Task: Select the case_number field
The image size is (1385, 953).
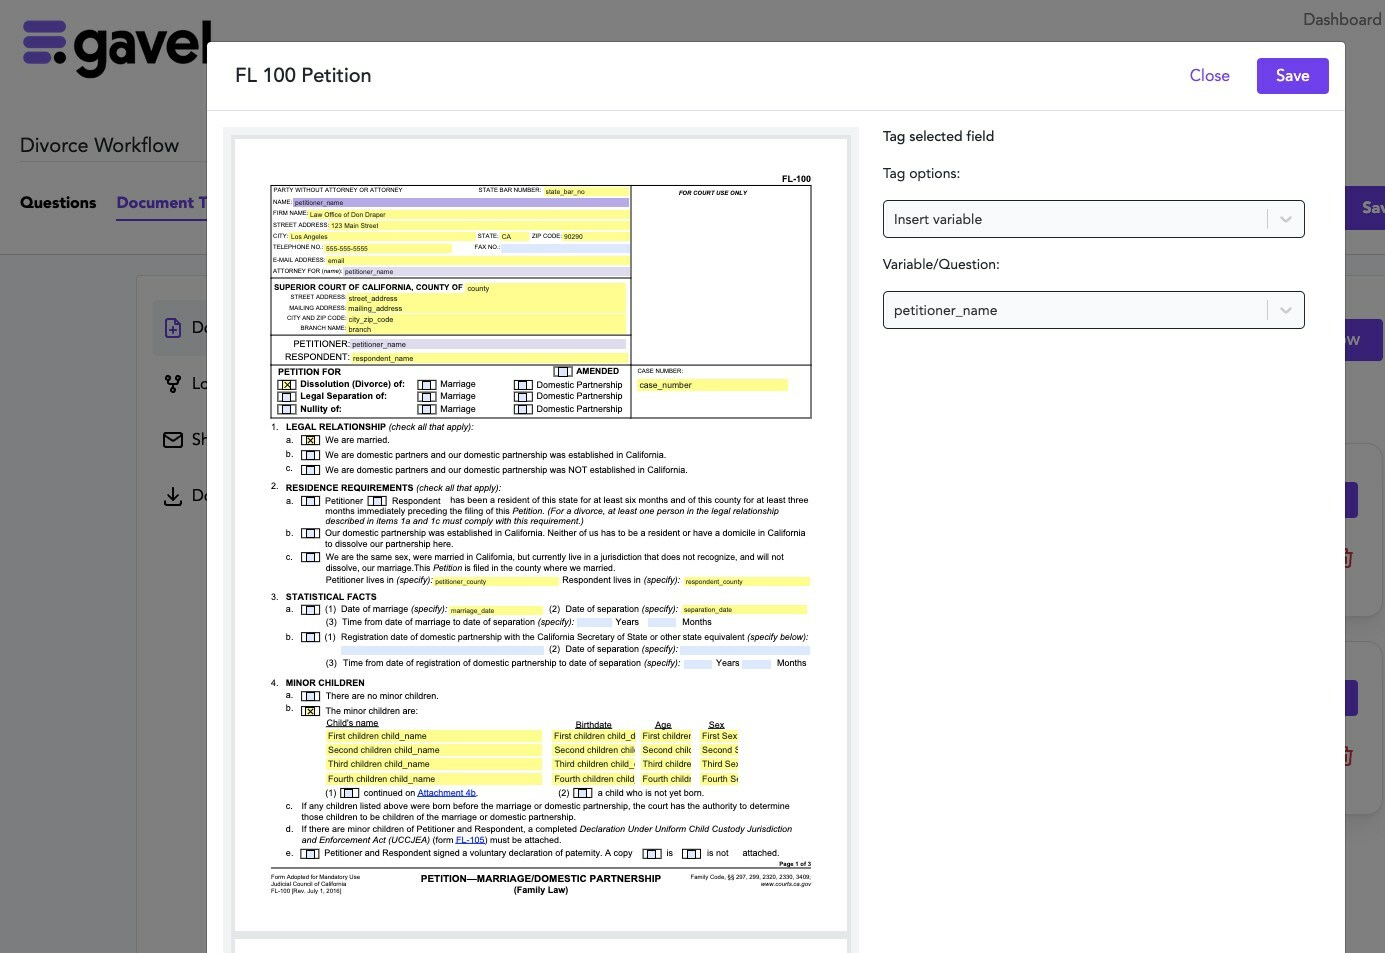Action: click(x=712, y=385)
